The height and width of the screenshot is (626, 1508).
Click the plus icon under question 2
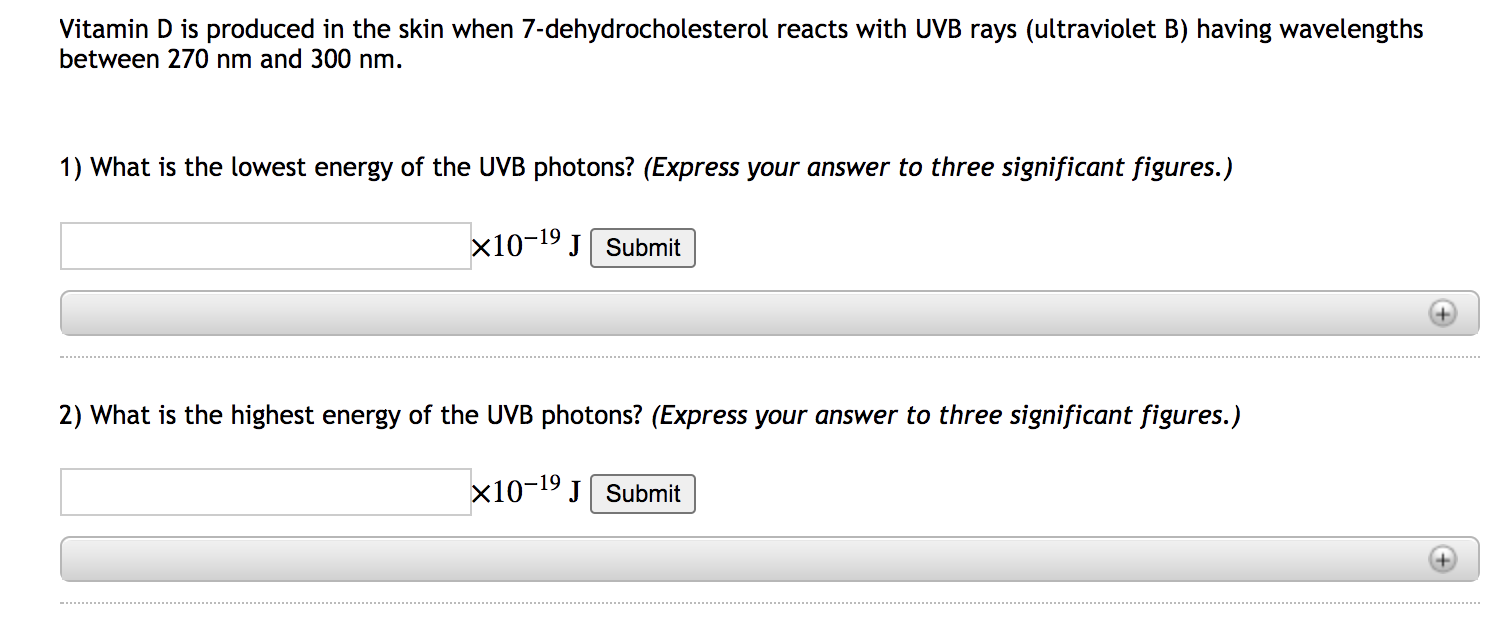1441,560
